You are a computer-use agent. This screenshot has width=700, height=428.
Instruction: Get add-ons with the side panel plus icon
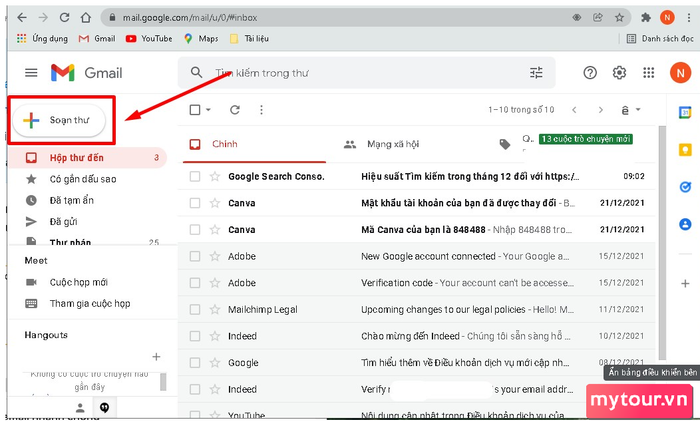pos(685,283)
